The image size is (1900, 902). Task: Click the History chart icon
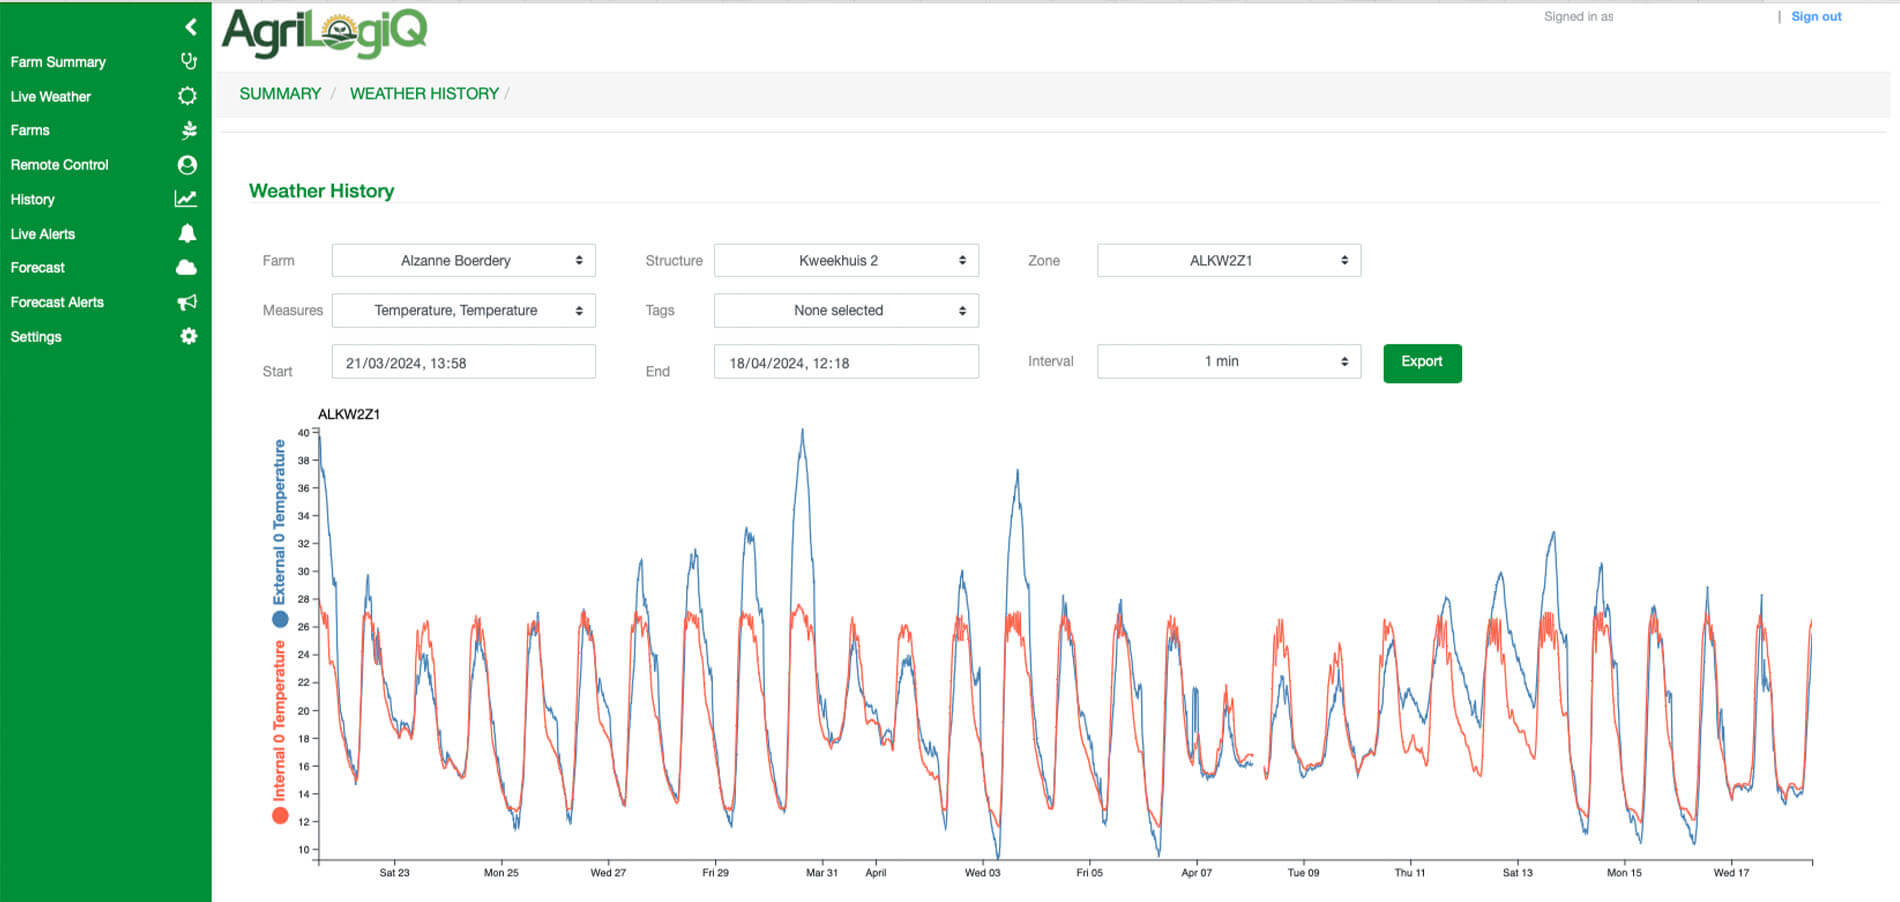point(186,199)
